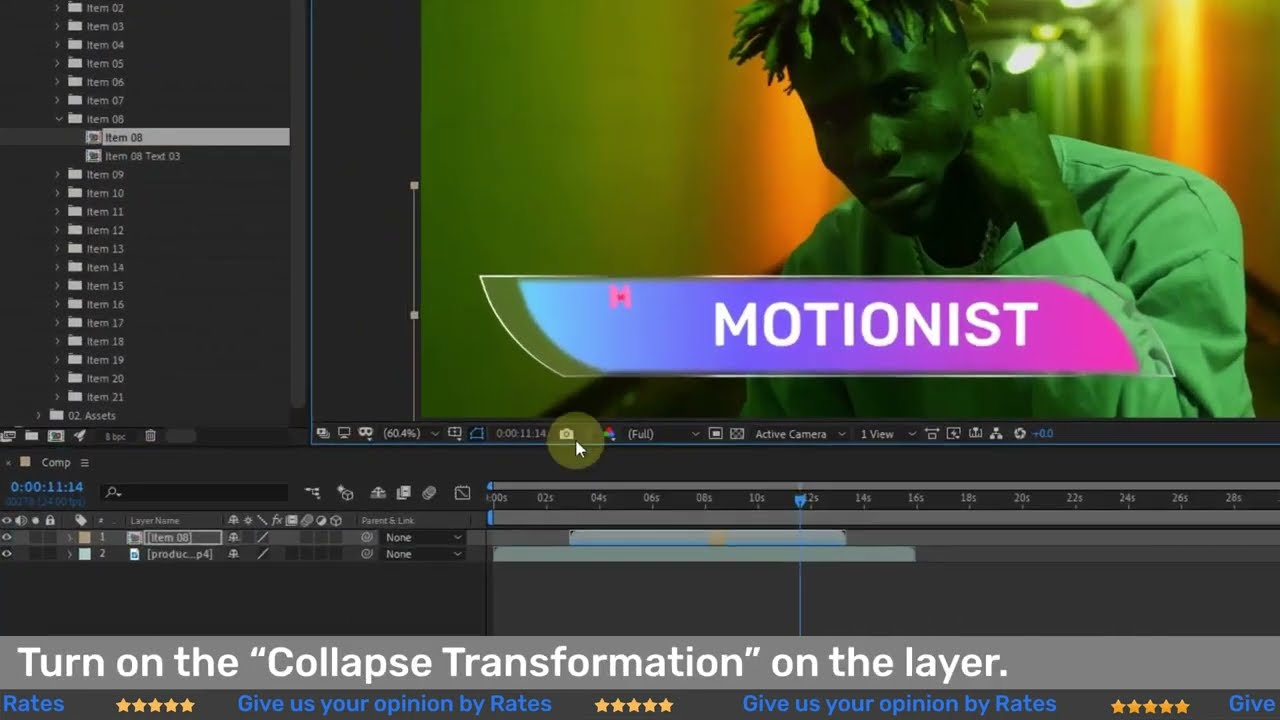Hide the produc...p4 layer eye toggle

coord(7,554)
